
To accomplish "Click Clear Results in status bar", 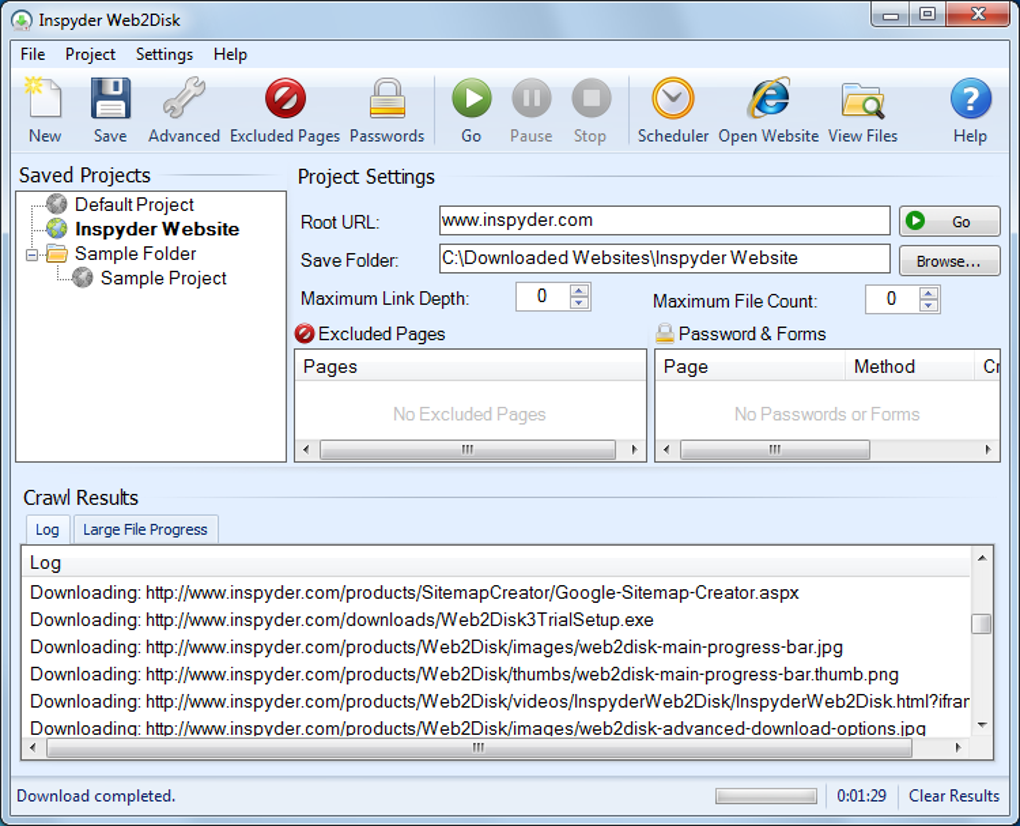I will coord(954,796).
